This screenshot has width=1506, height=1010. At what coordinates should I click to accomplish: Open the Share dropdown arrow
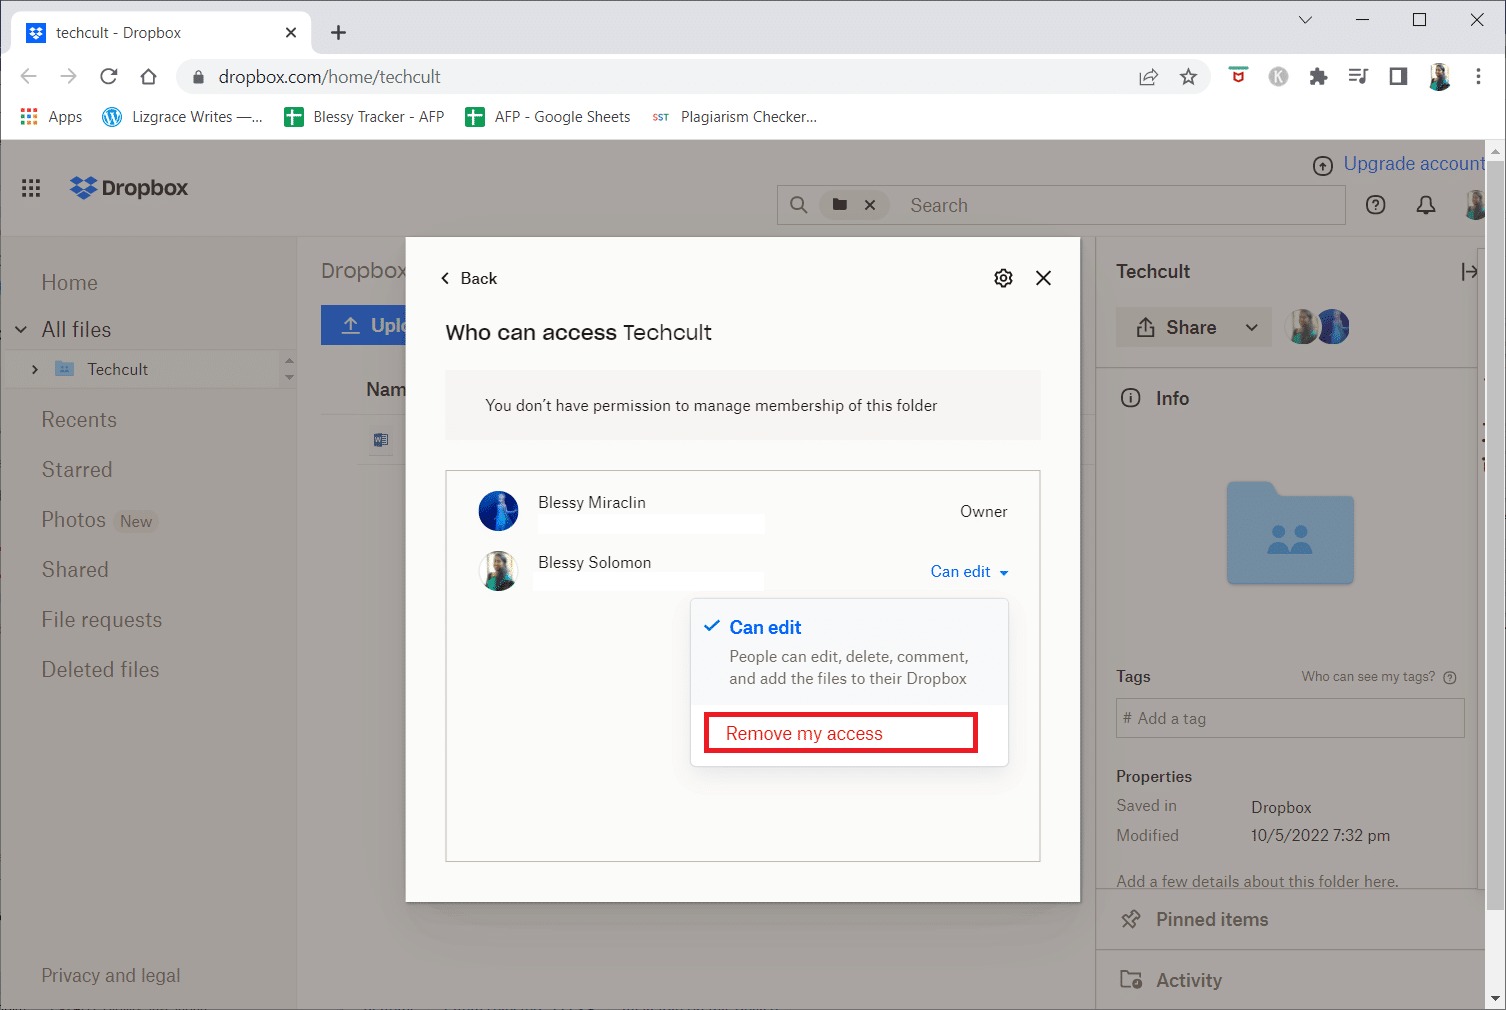click(1252, 327)
